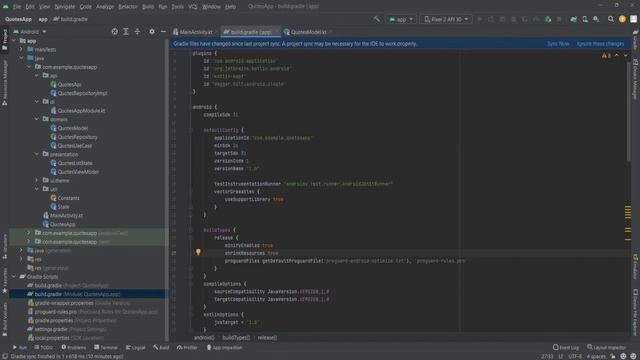Open the Tools menu

178,7
